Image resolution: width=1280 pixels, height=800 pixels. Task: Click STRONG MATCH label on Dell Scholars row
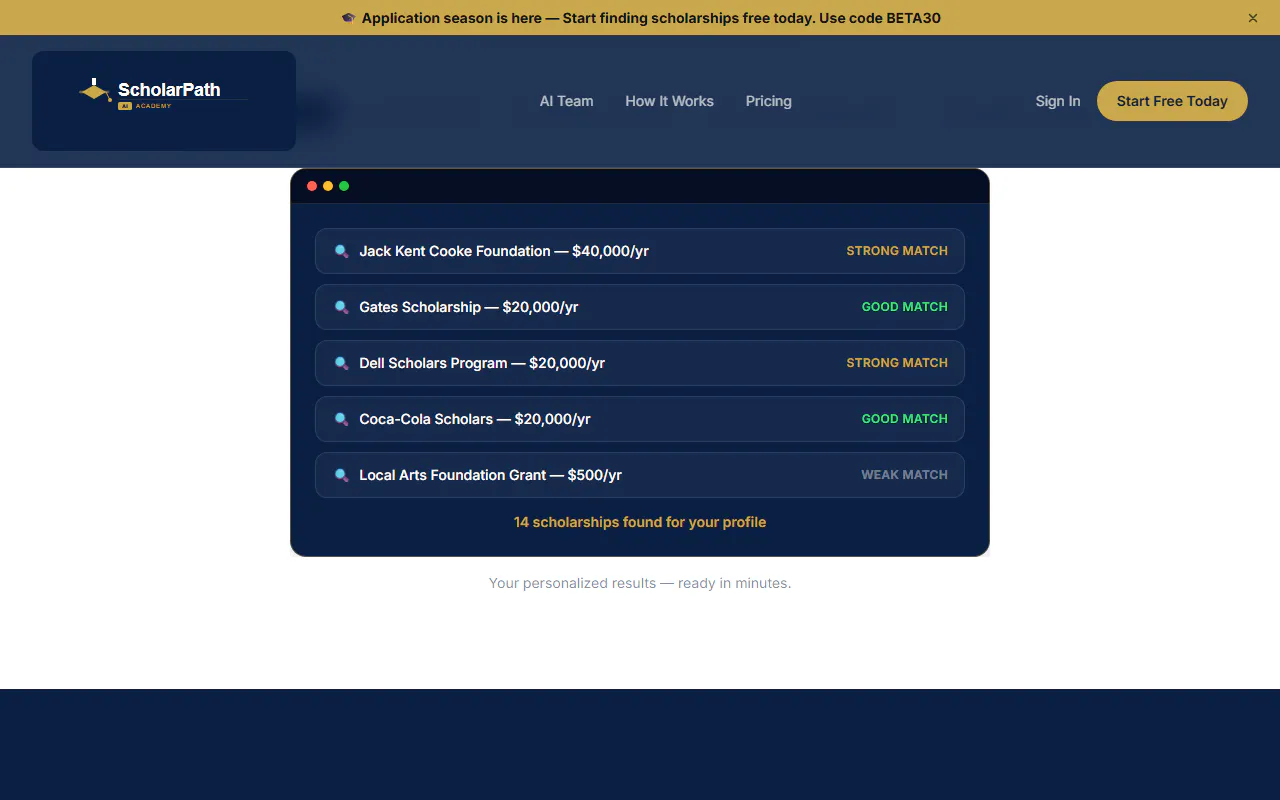(x=897, y=363)
